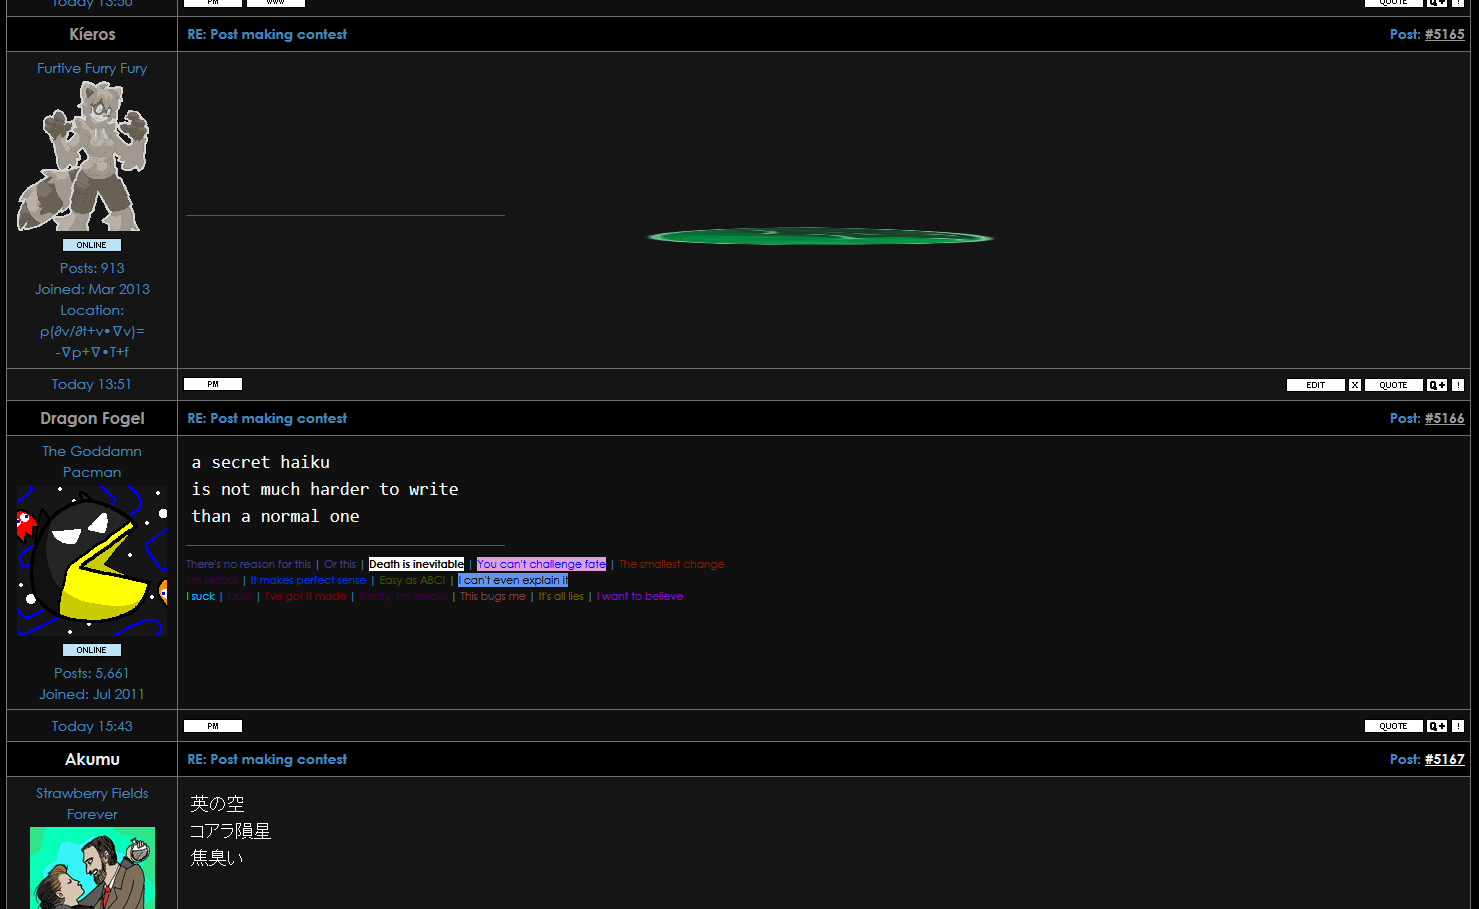View Akumu's avatar image
The height and width of the screenshot is (909, 1479).
point(92,868)
